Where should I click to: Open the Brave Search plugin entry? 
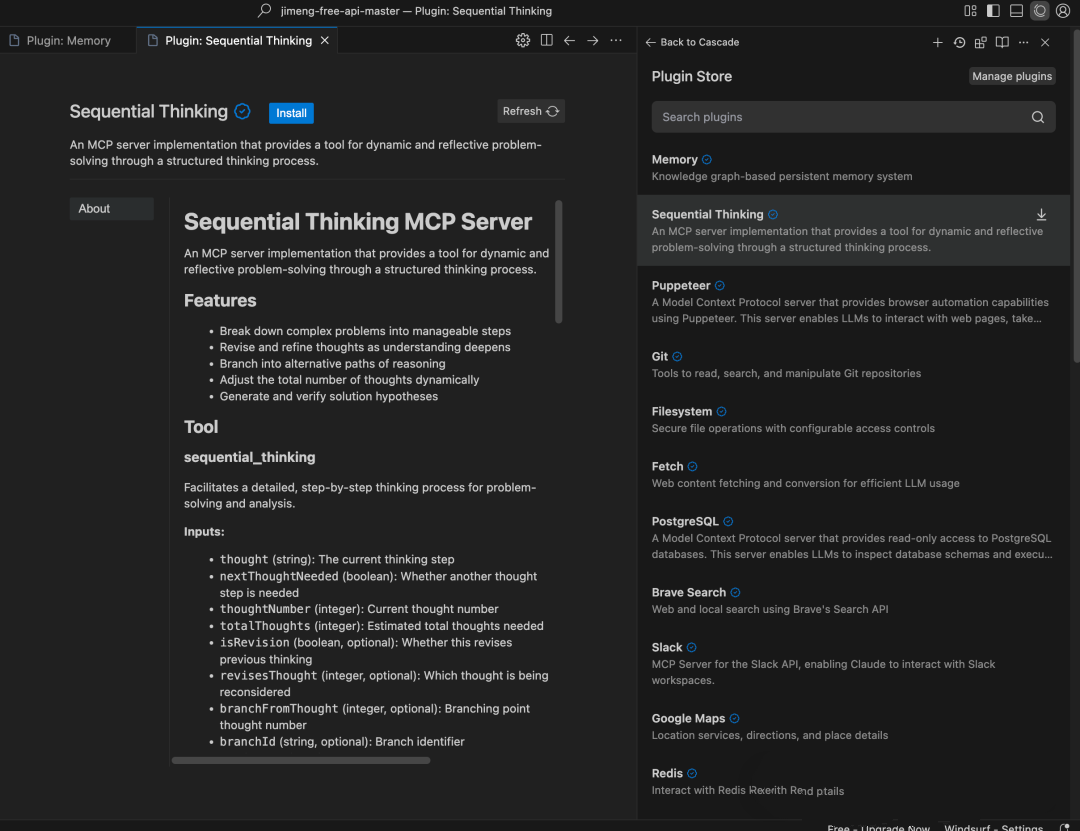pyautogui.click(x=853, y=601)
